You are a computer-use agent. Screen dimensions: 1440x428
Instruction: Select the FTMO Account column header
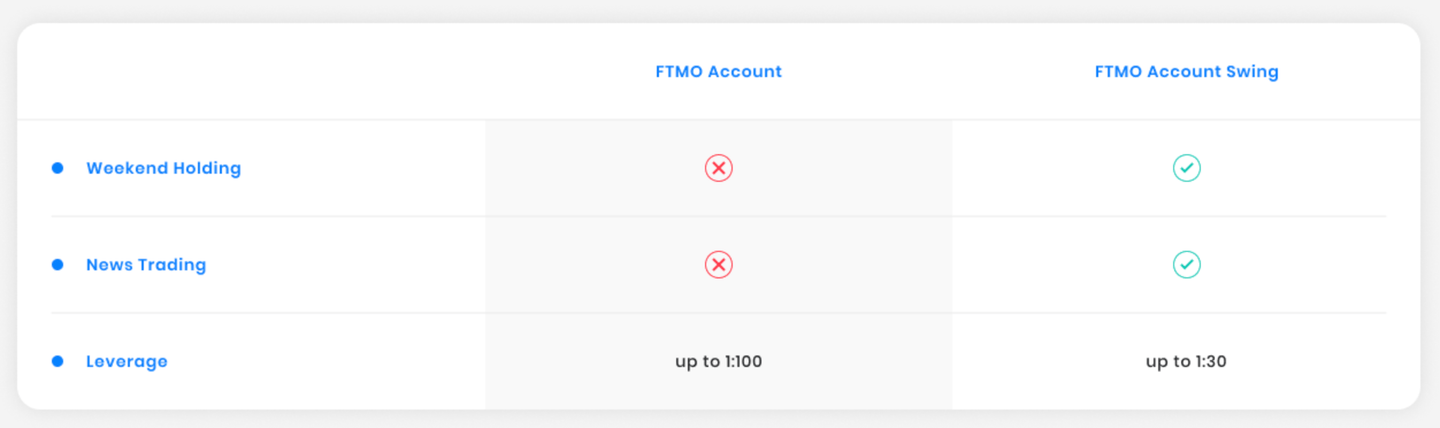click(x=718, y=71)
